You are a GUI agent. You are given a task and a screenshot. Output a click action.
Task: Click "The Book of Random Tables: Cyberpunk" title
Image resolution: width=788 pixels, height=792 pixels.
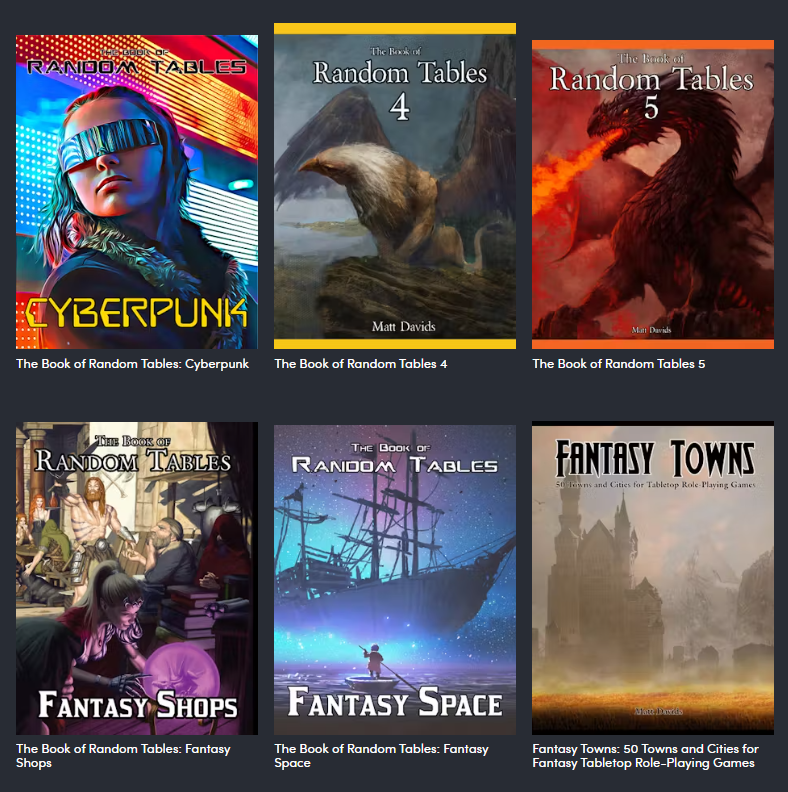point(132,364)
